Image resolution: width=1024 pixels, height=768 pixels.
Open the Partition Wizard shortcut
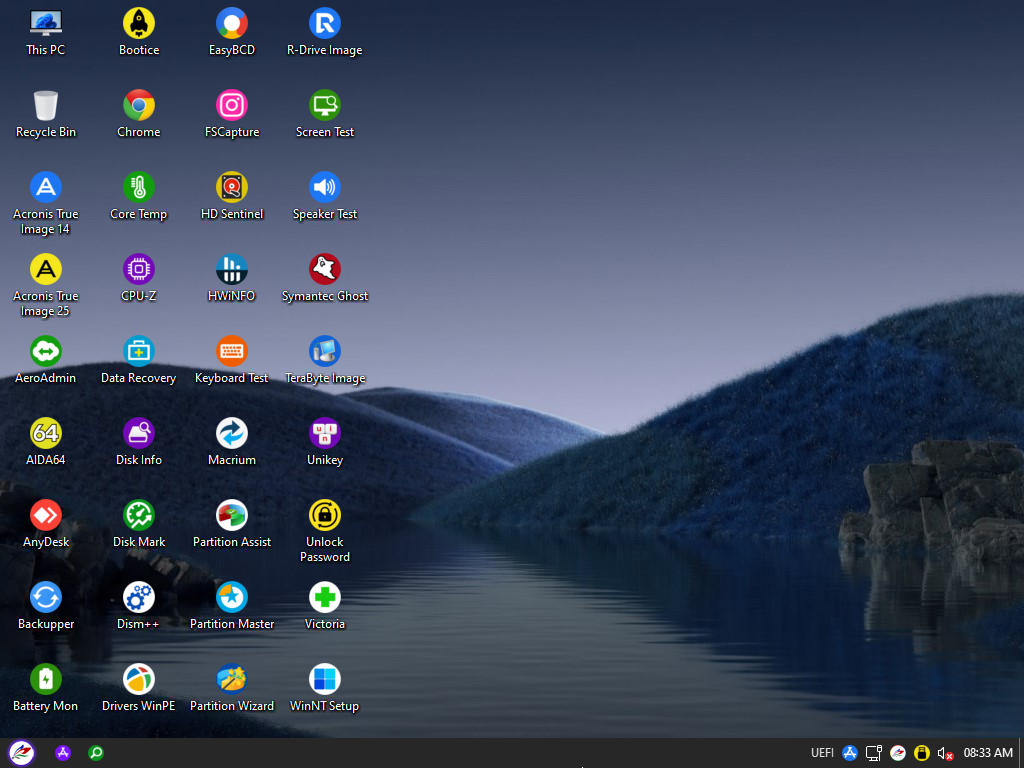[x=232, y=680]
